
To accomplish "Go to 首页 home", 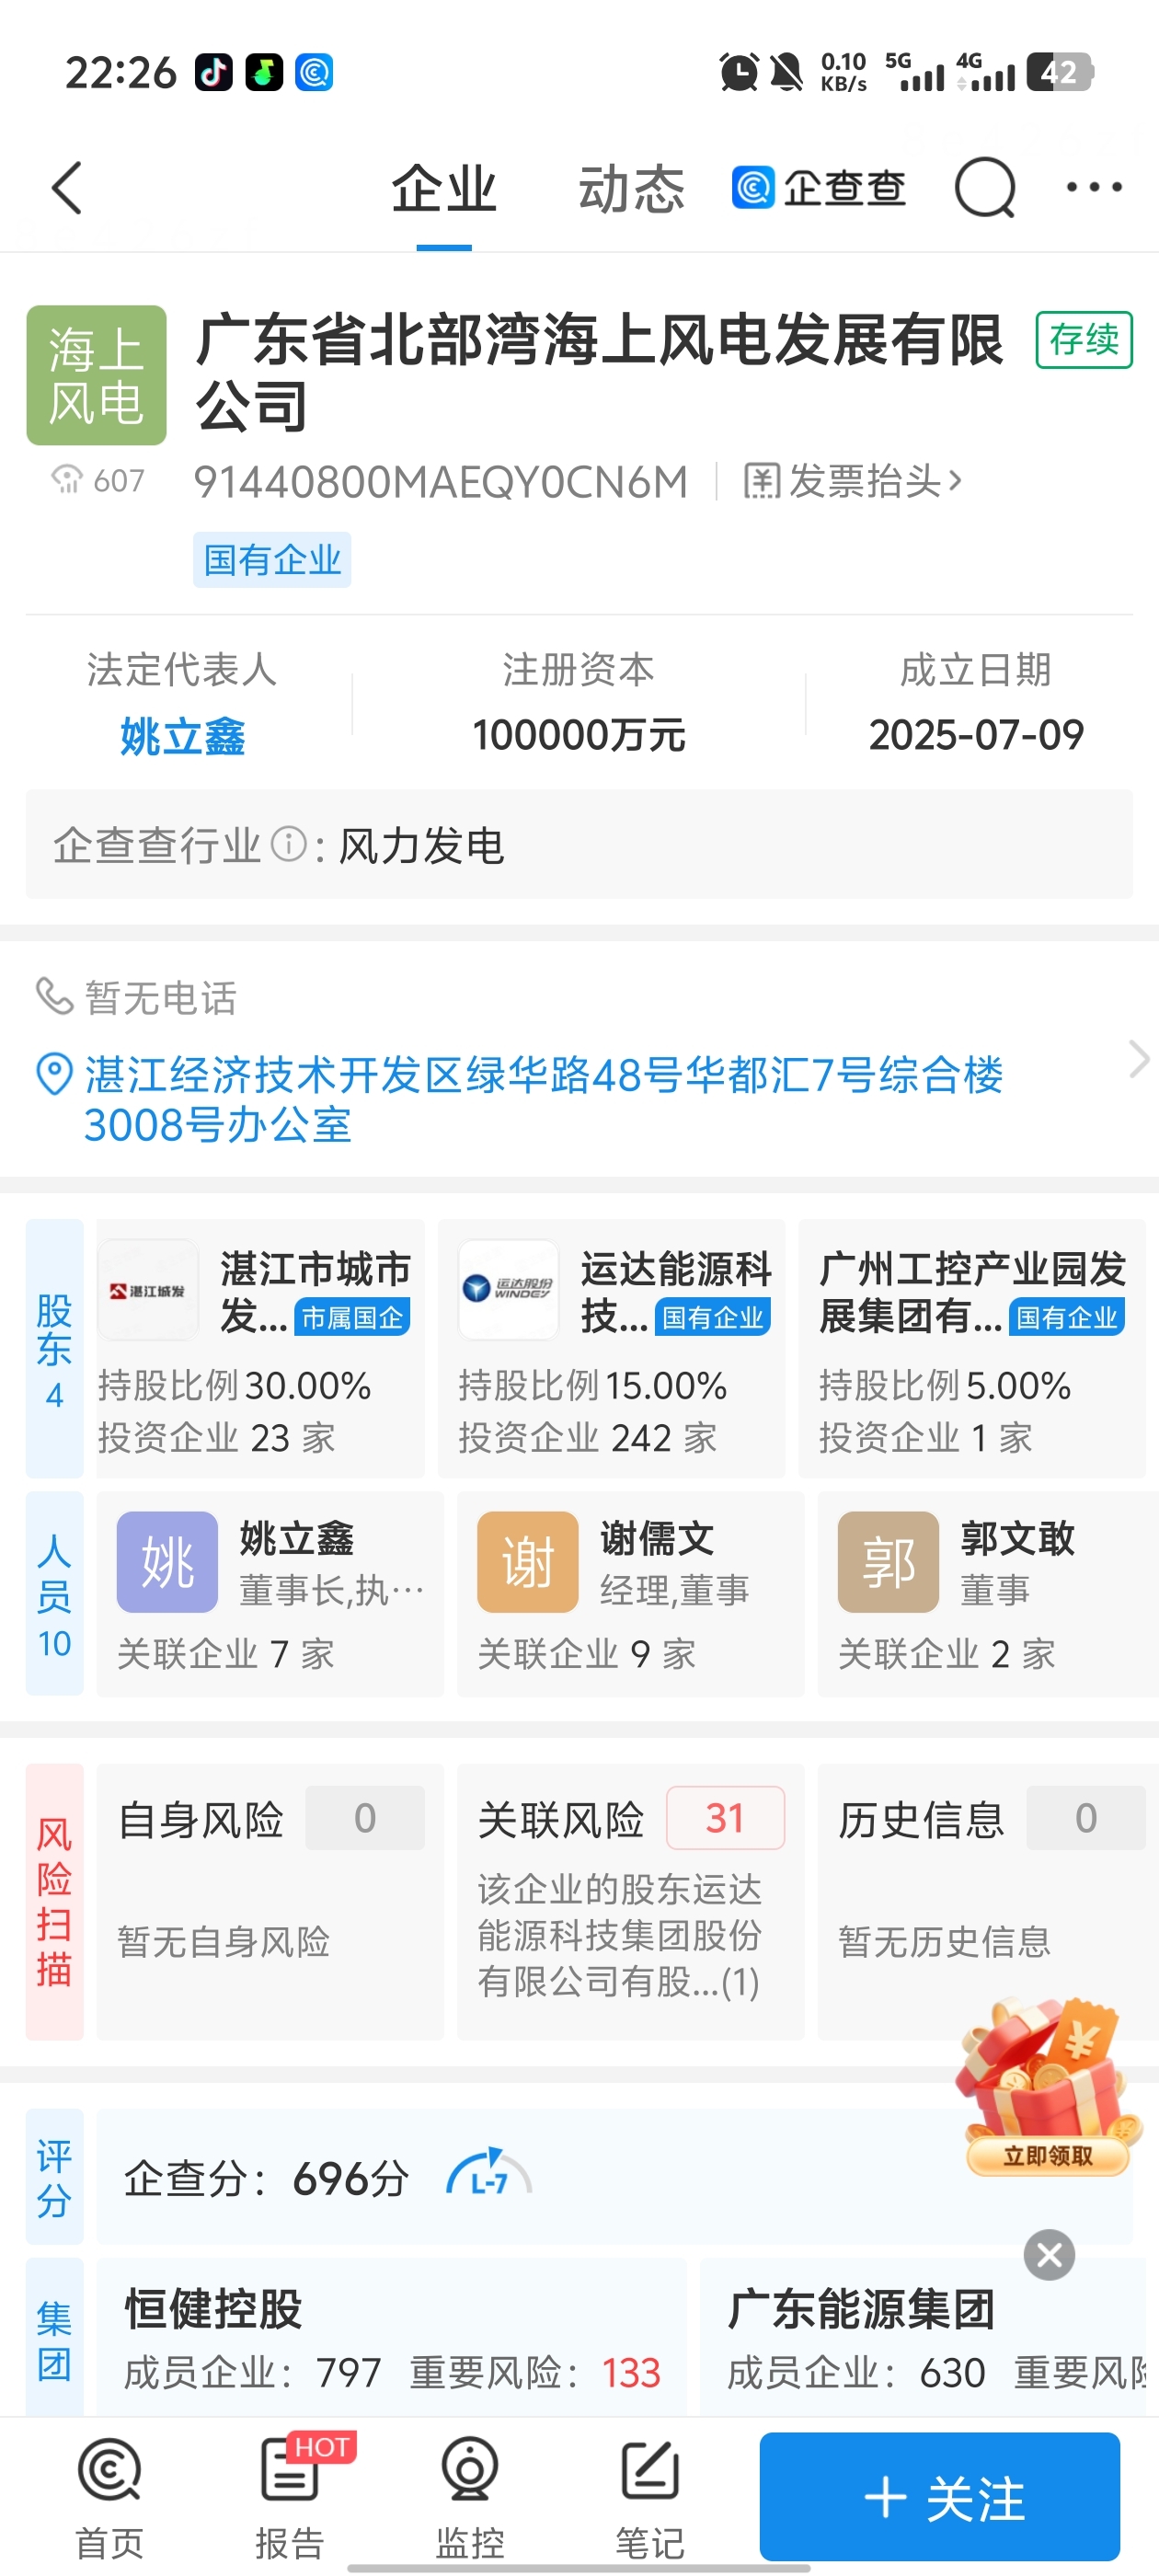I will [109, 2498].
